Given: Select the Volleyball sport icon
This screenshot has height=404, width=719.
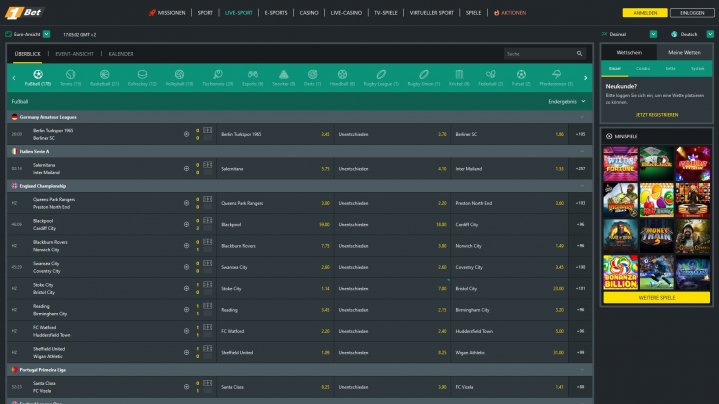Looking at the screenshot, I should point(179,74).
